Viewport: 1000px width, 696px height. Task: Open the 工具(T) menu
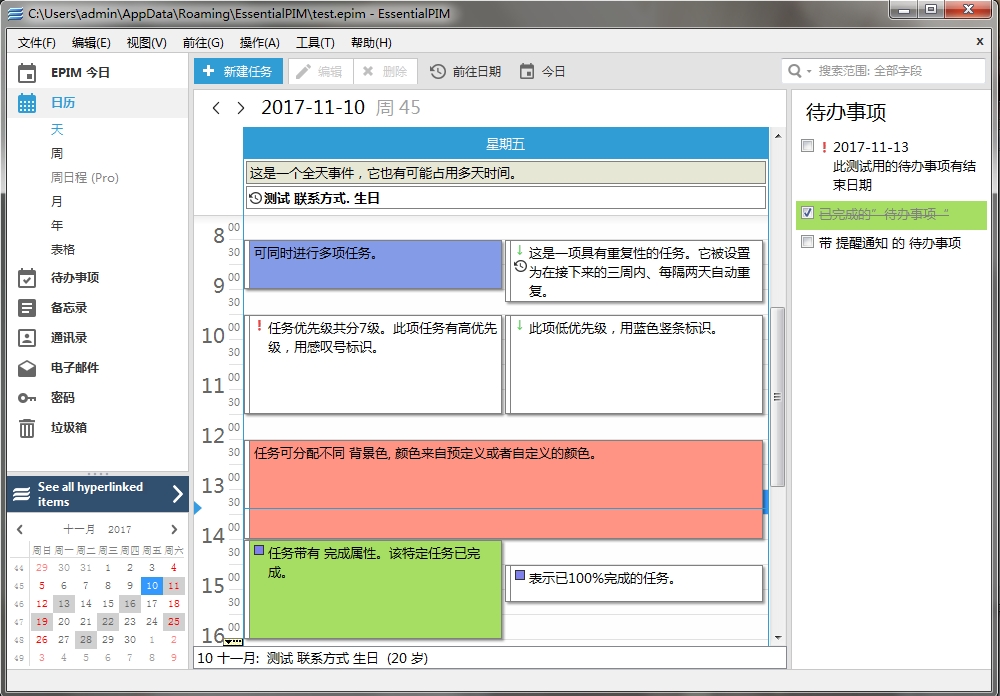[315, 42]
